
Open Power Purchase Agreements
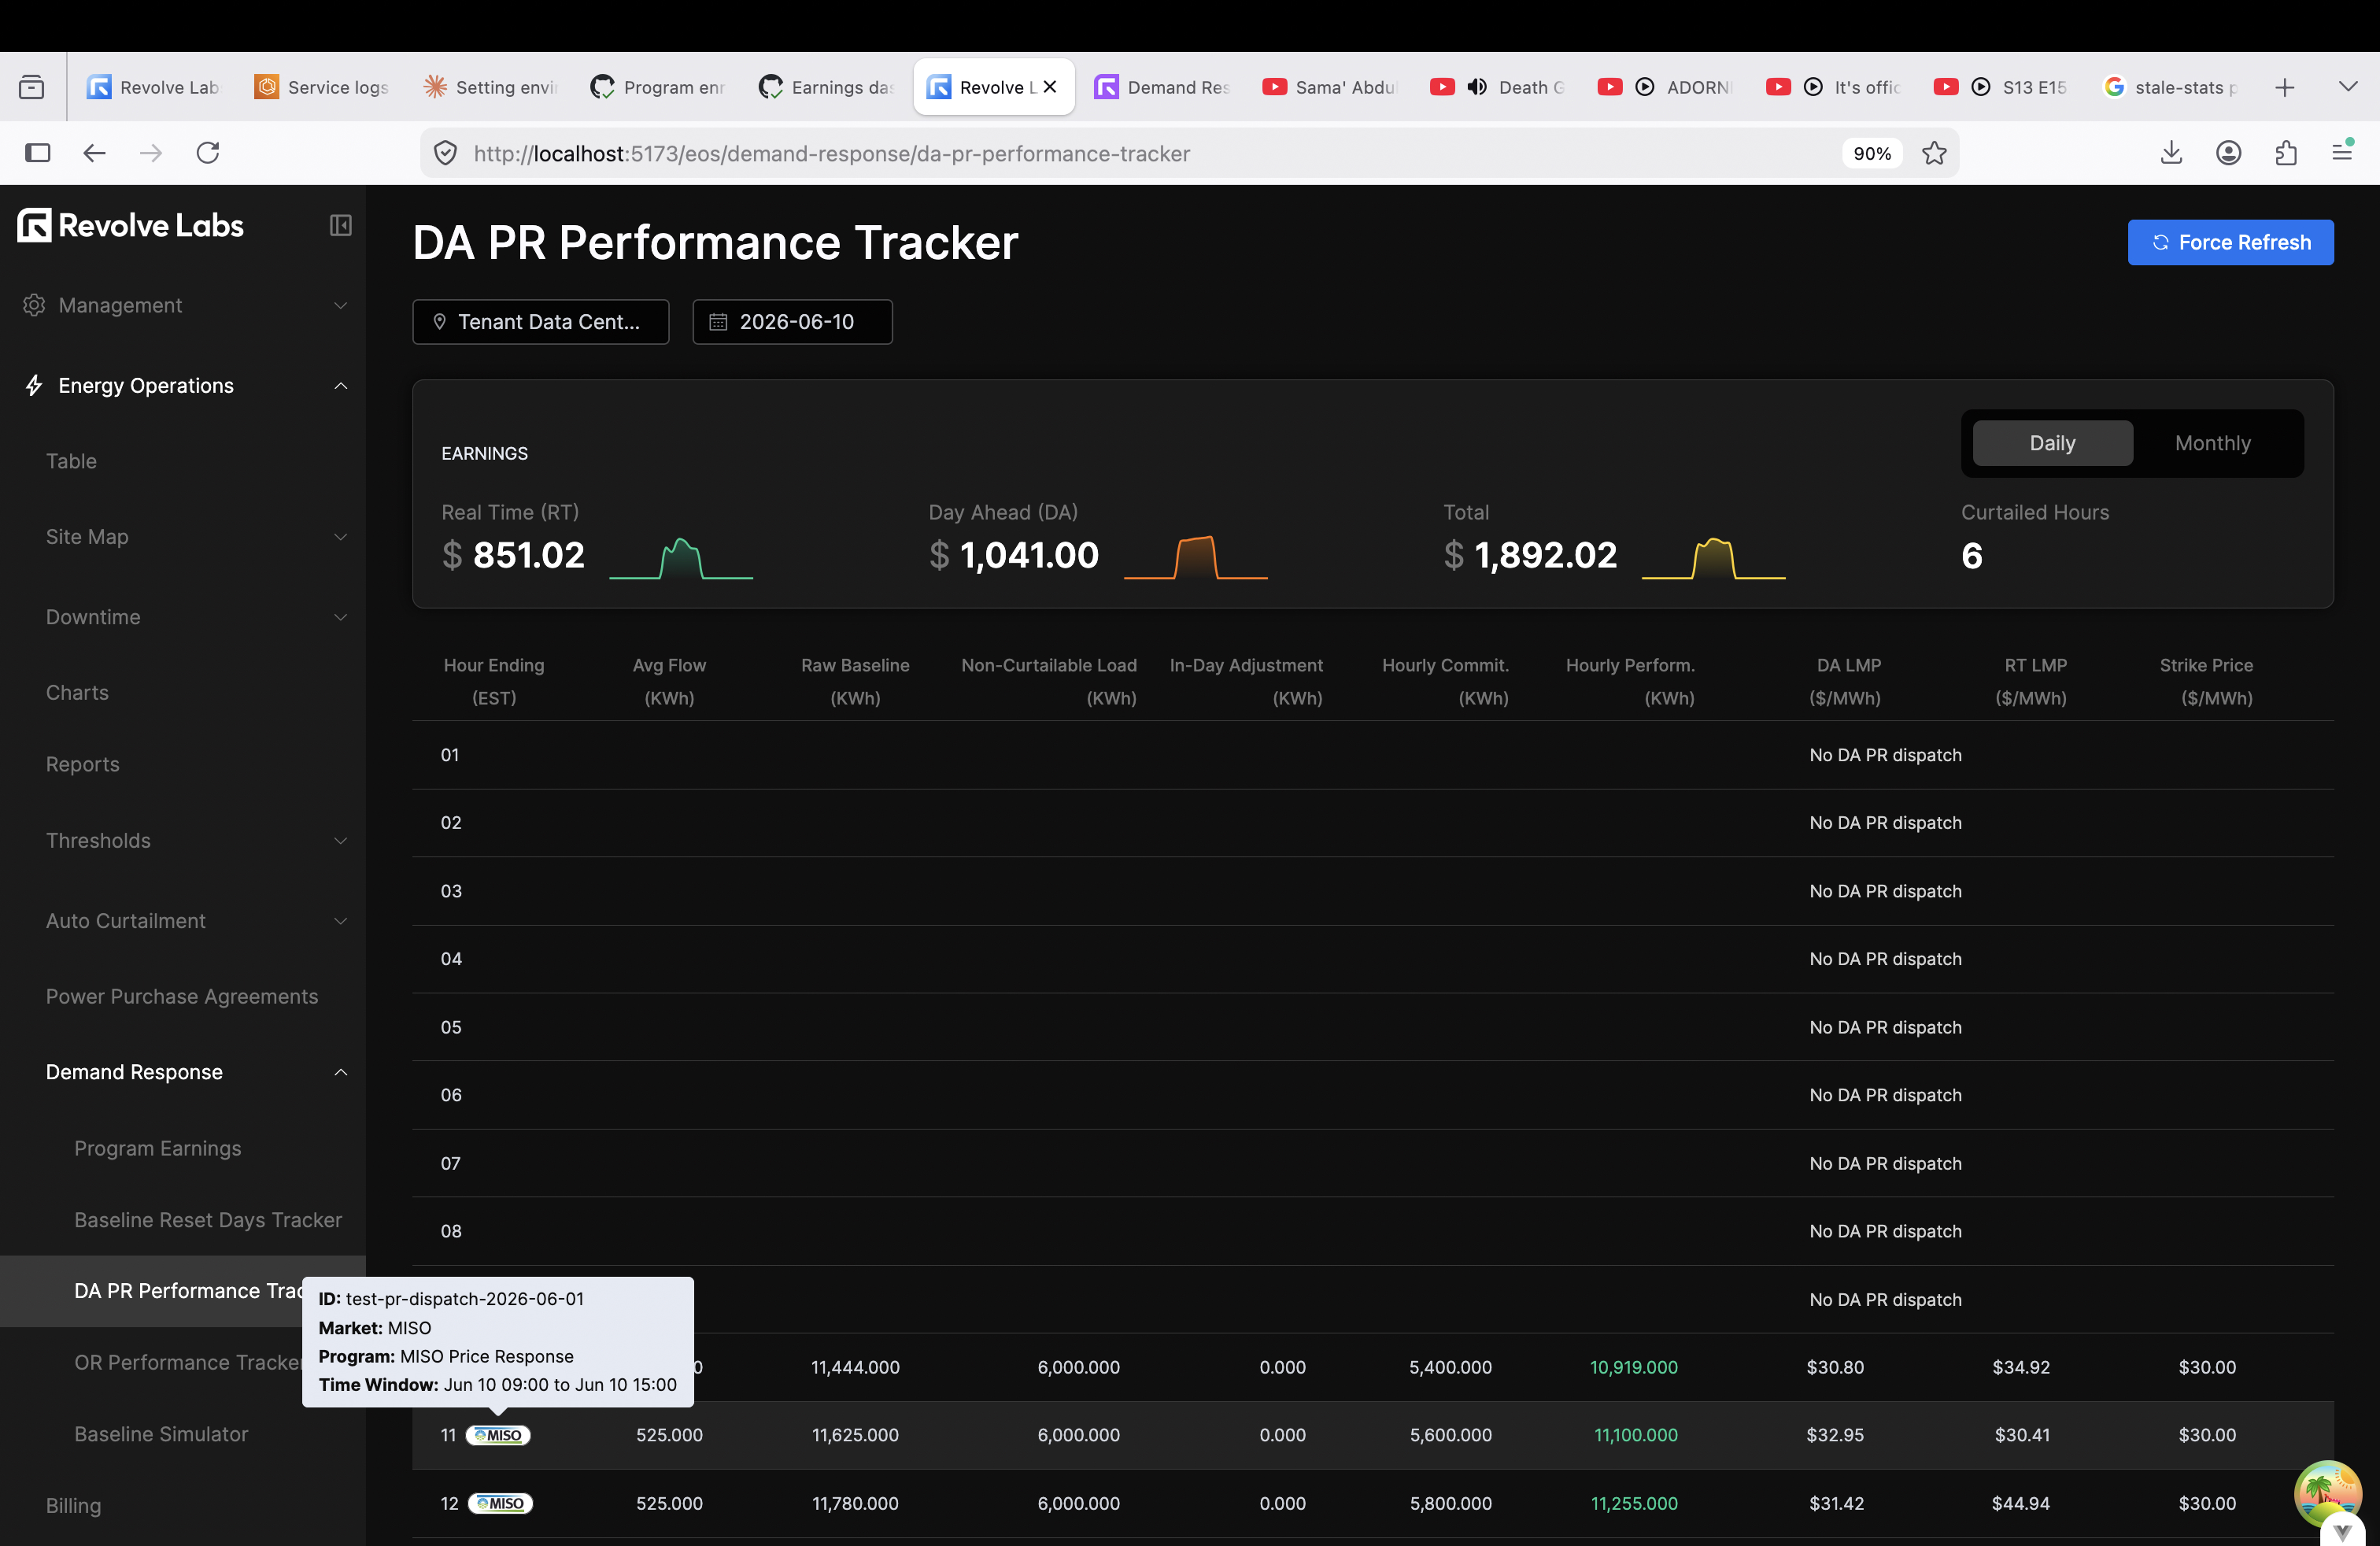click(x=182, y=996)
